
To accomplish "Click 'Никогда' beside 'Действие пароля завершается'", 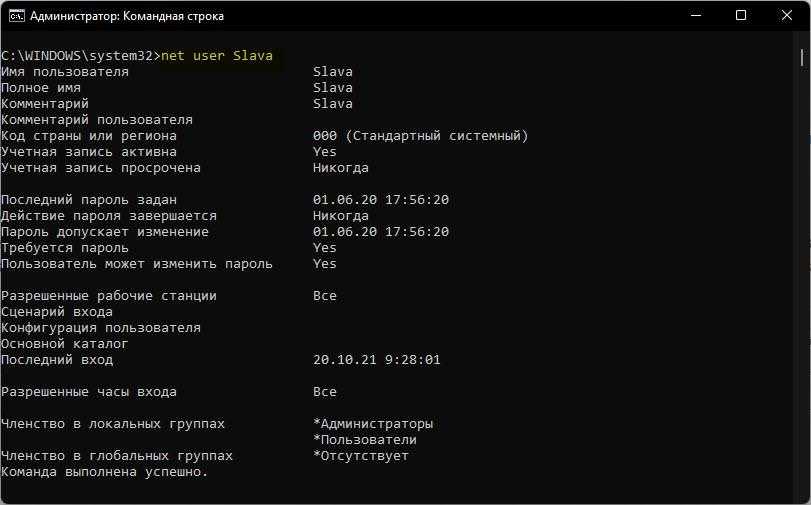I will pyautogui.click(x=340, y=216).
